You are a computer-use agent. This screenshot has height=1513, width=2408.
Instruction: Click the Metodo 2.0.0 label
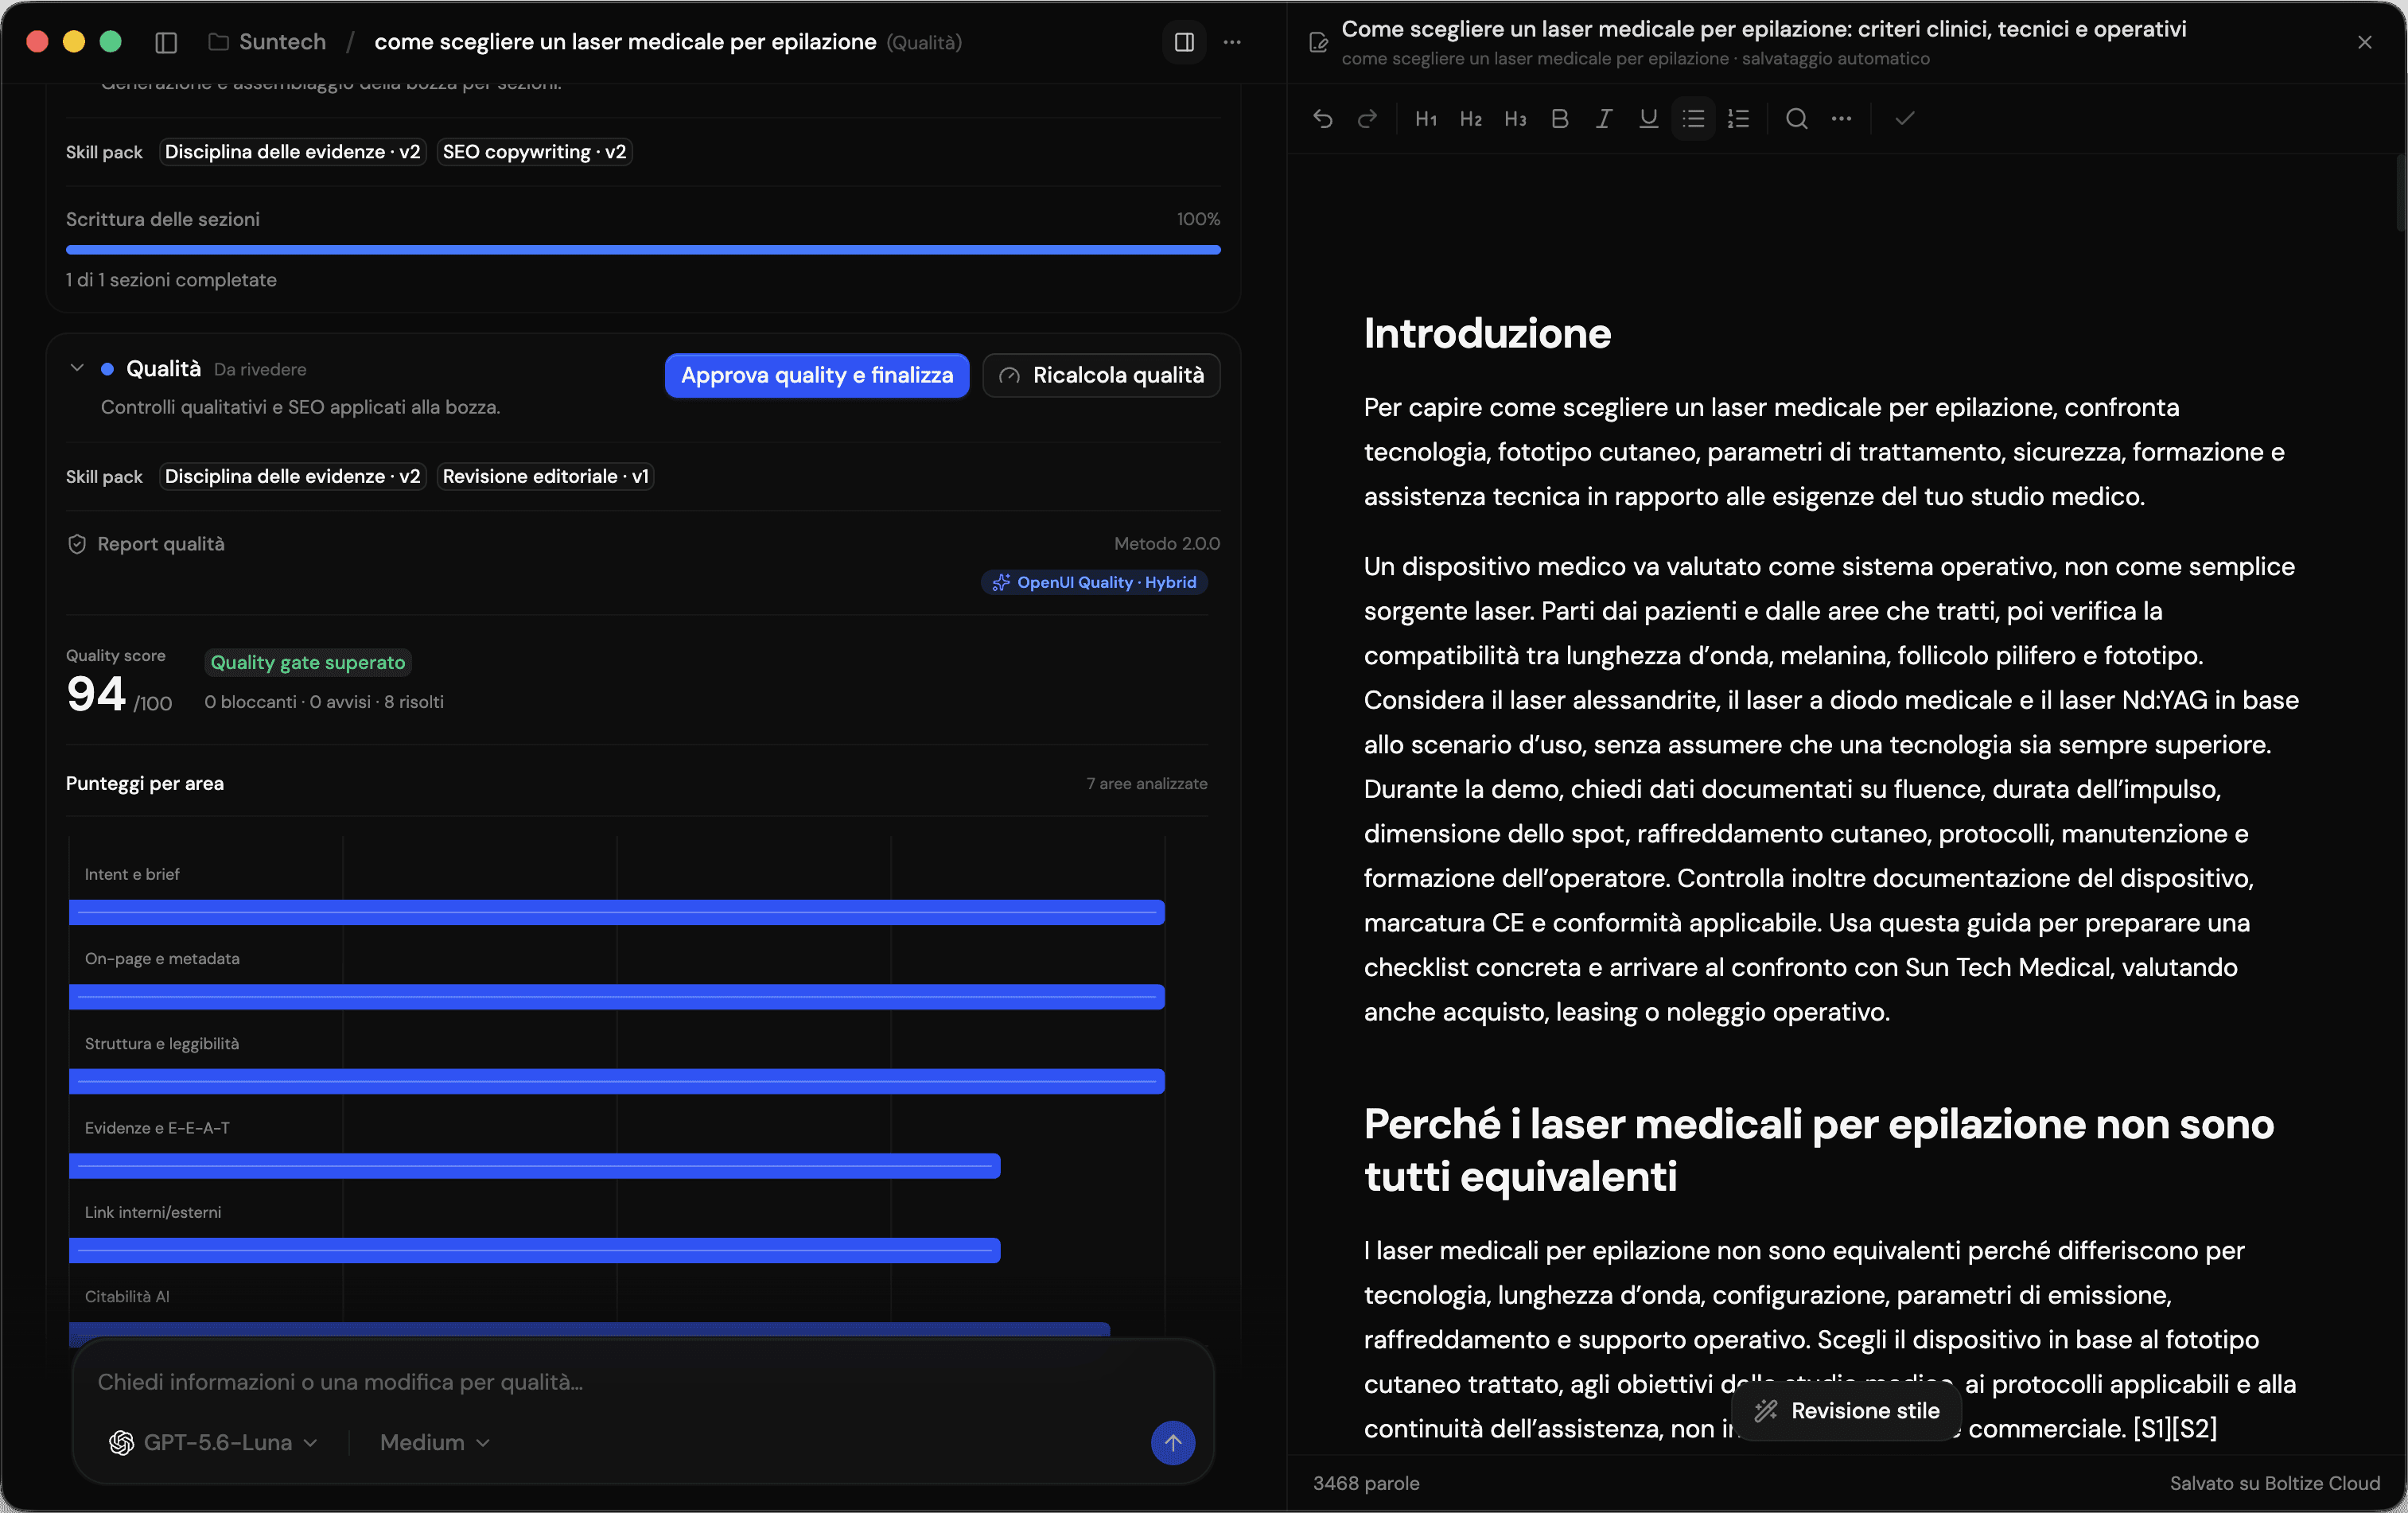point(1167,543)
